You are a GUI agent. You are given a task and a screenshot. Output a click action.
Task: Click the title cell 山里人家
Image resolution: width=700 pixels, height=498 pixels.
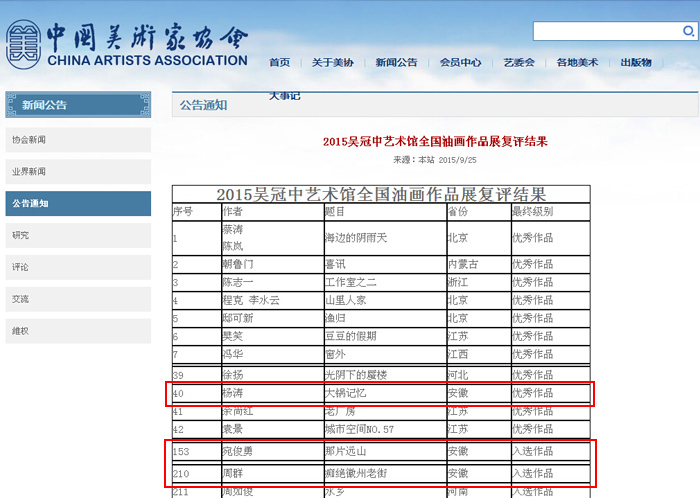(385, 300)
